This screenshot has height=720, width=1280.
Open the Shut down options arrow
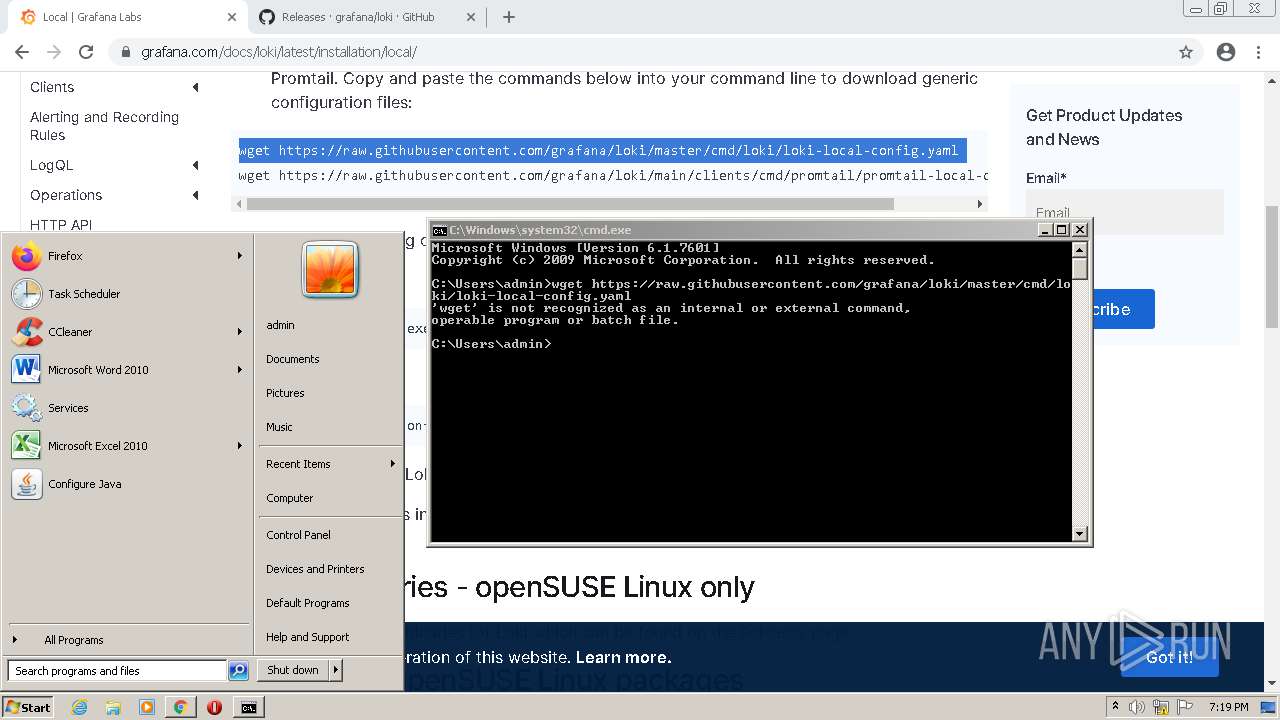point(336,670)
